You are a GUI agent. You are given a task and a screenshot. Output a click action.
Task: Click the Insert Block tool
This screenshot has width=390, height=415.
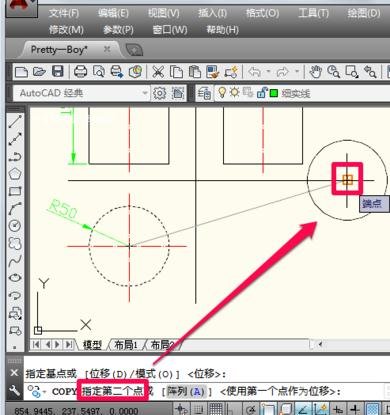tap(15, 313)
